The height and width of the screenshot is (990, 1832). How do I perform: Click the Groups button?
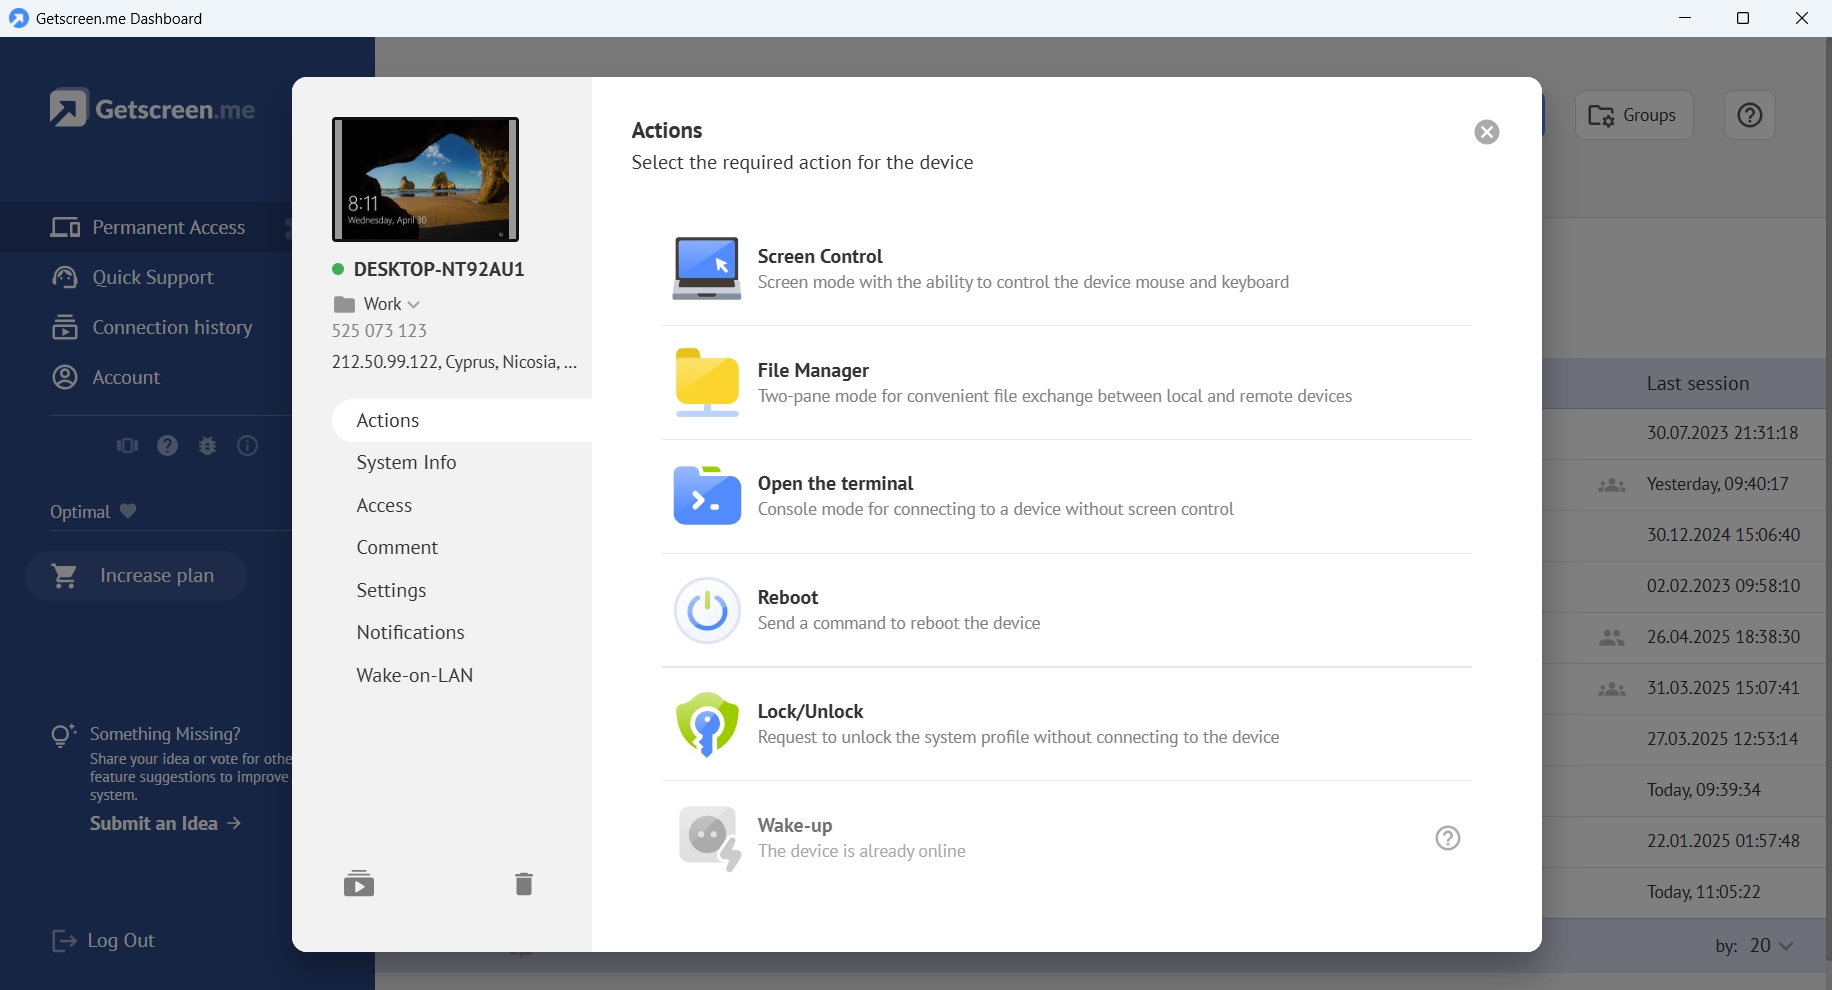(x=1633, y=116)
